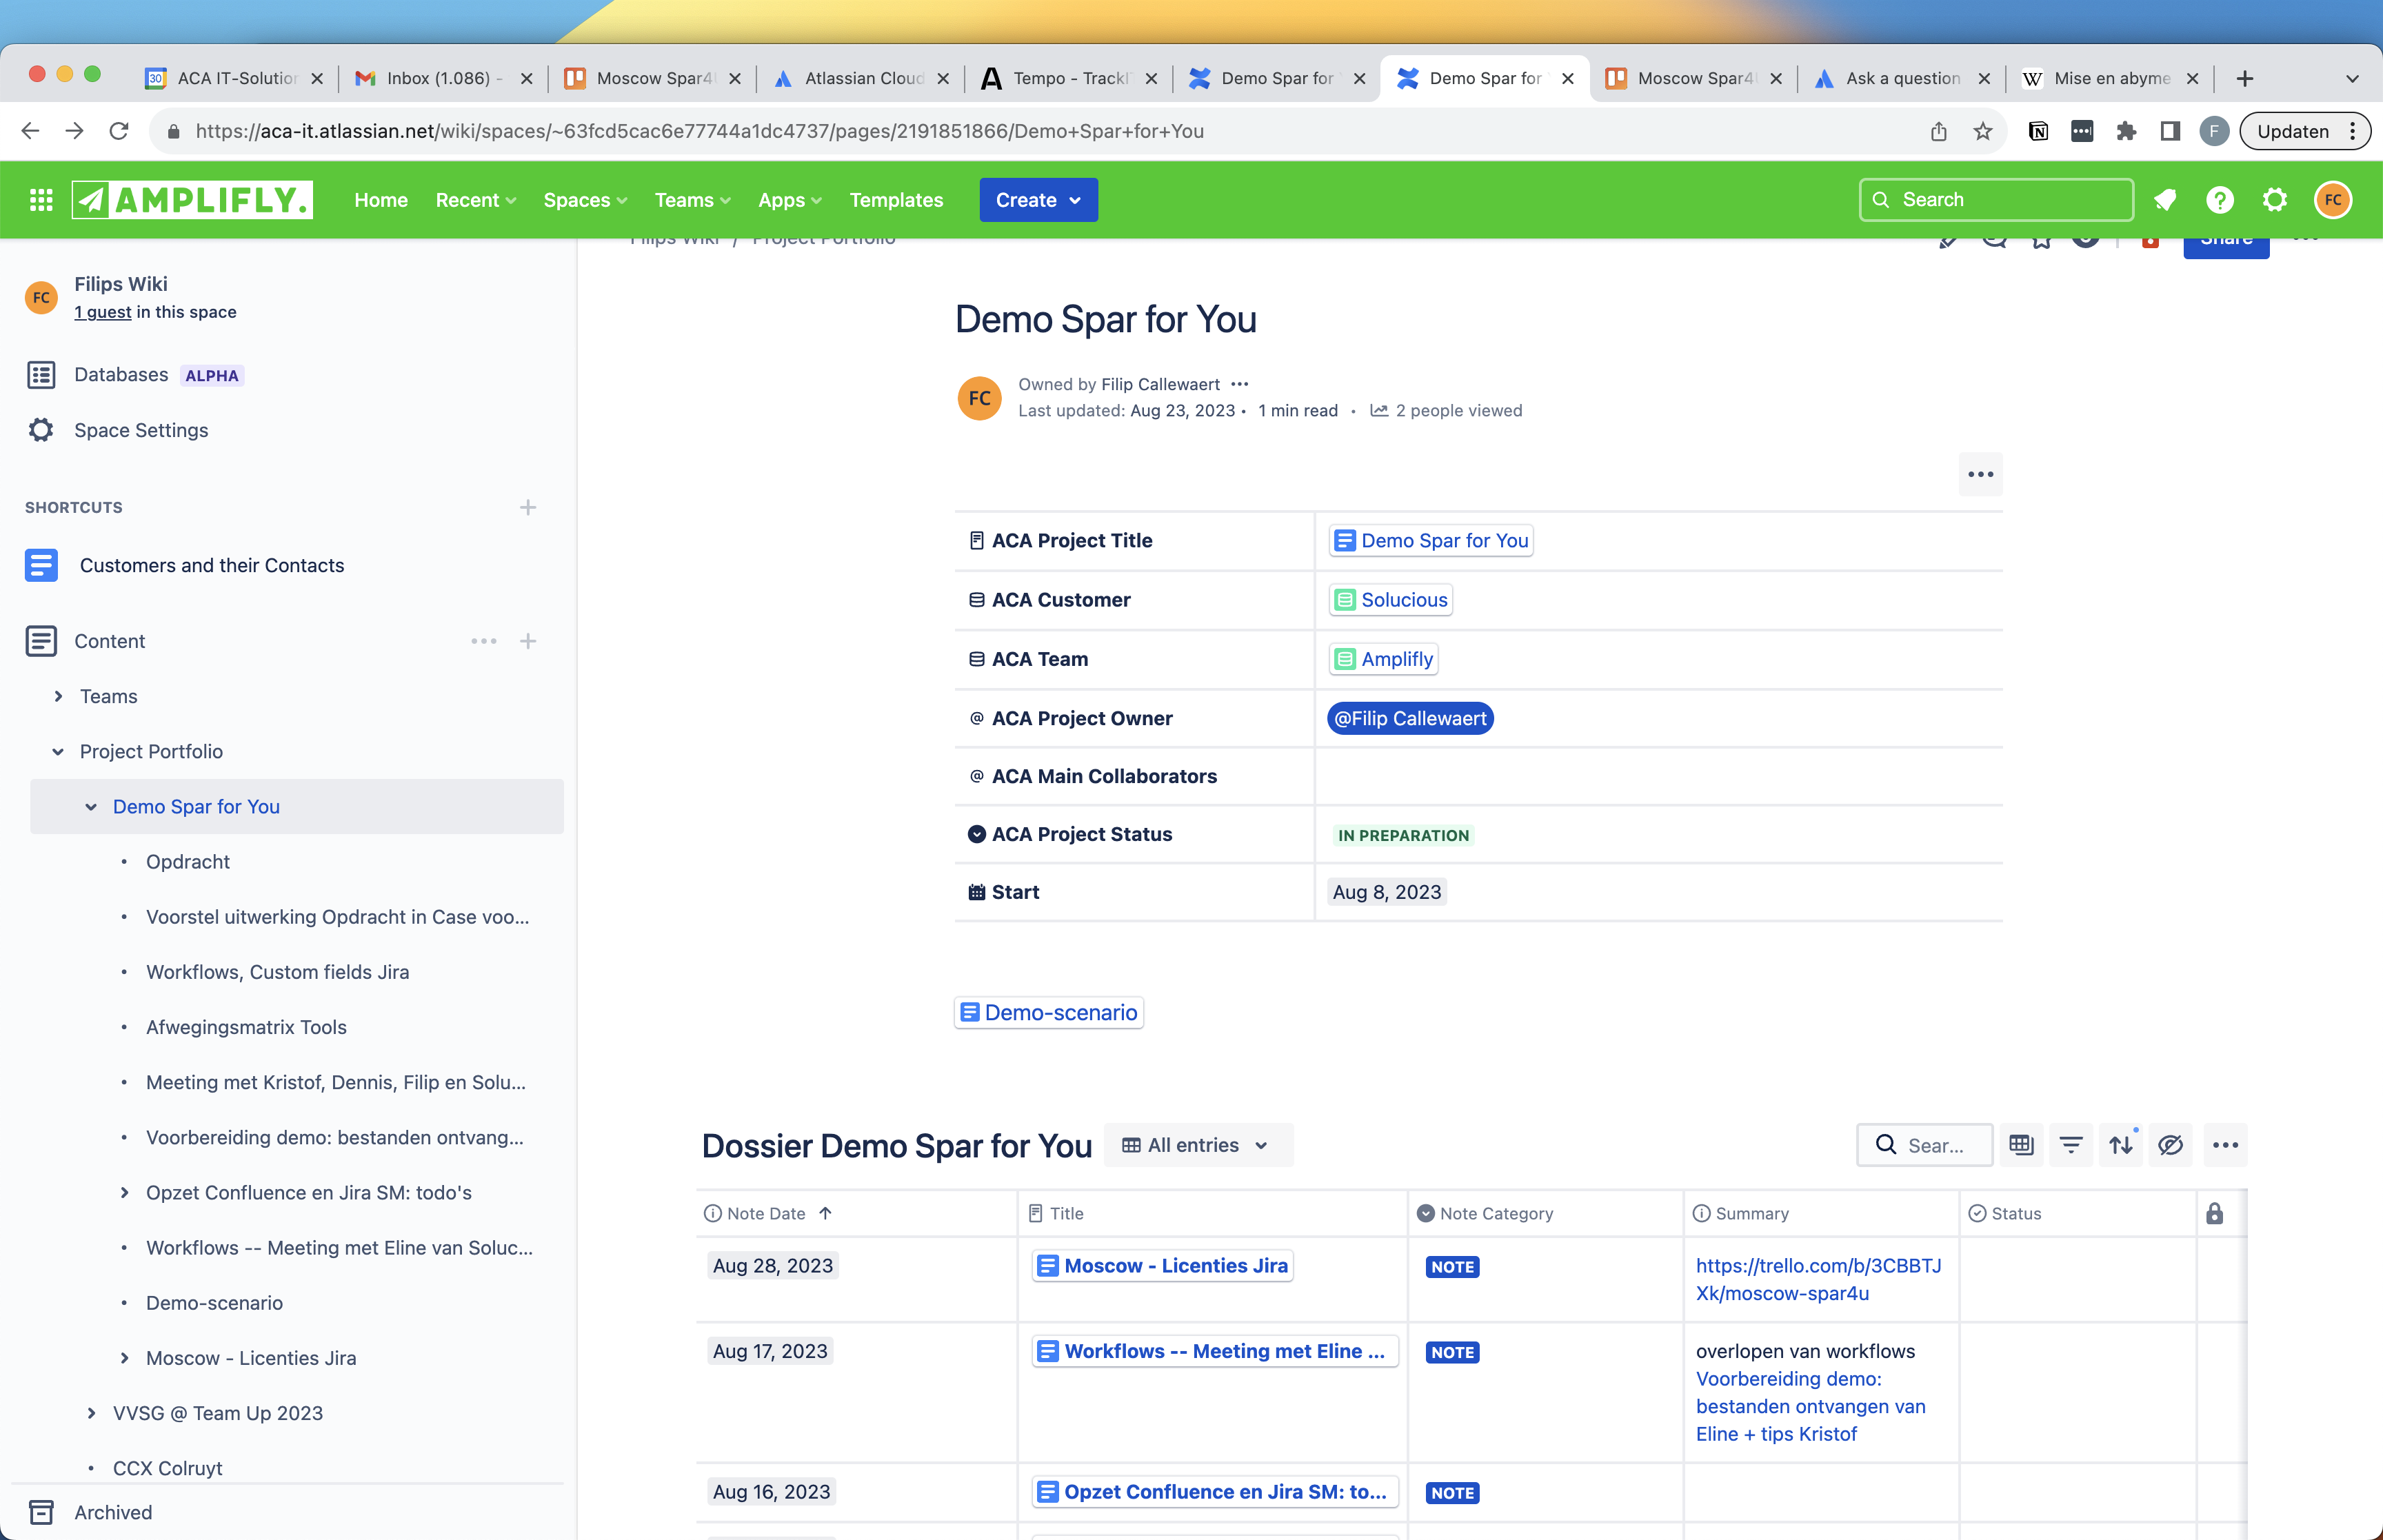Open Afwegingsmatrix Tools page in sidebar

246,1027
